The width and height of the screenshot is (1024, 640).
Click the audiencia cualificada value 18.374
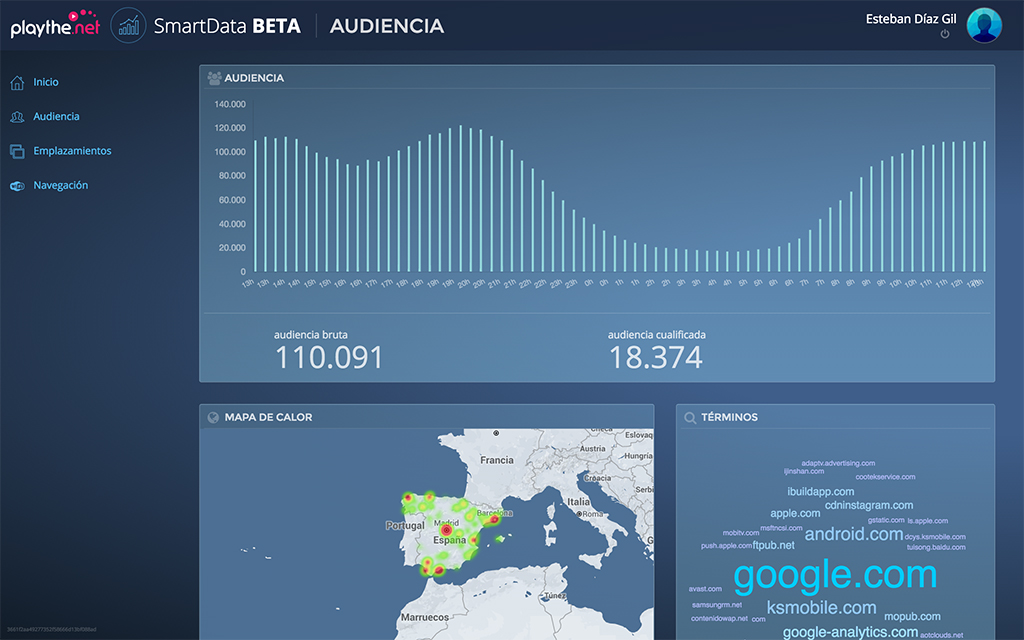(x=656, y=358)
